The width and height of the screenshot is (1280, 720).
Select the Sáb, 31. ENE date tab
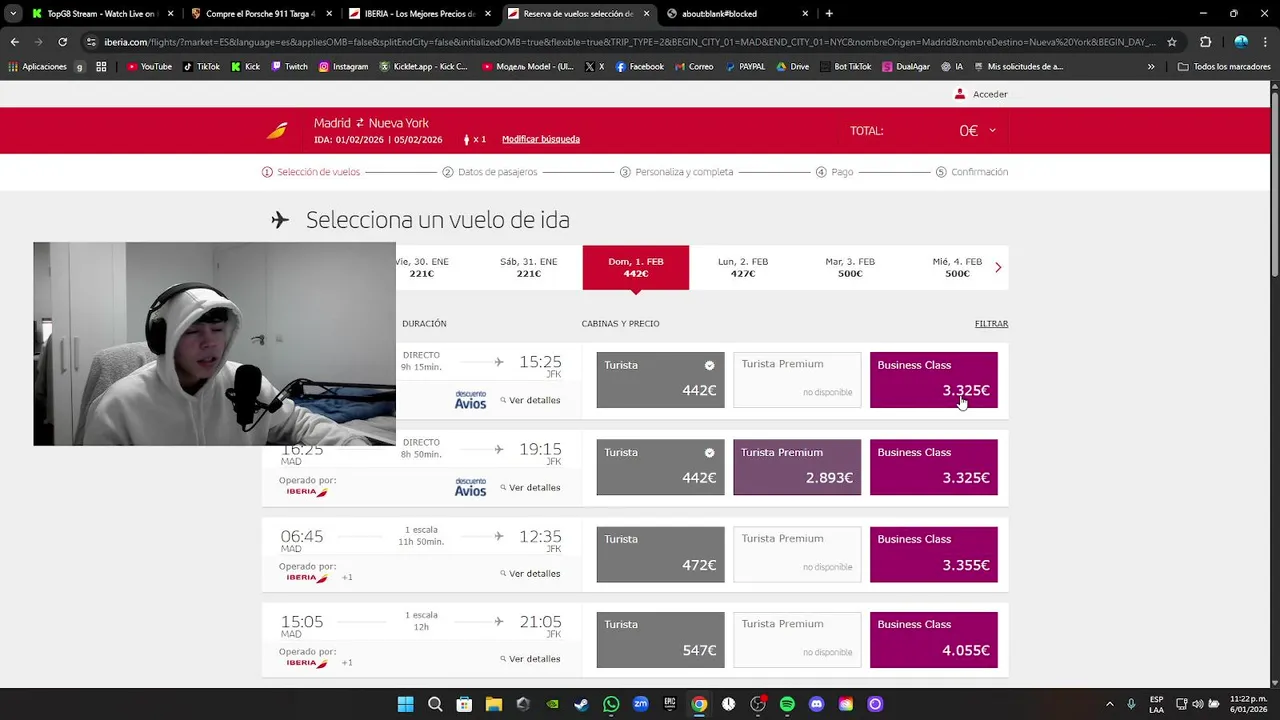tap(529, 267)
